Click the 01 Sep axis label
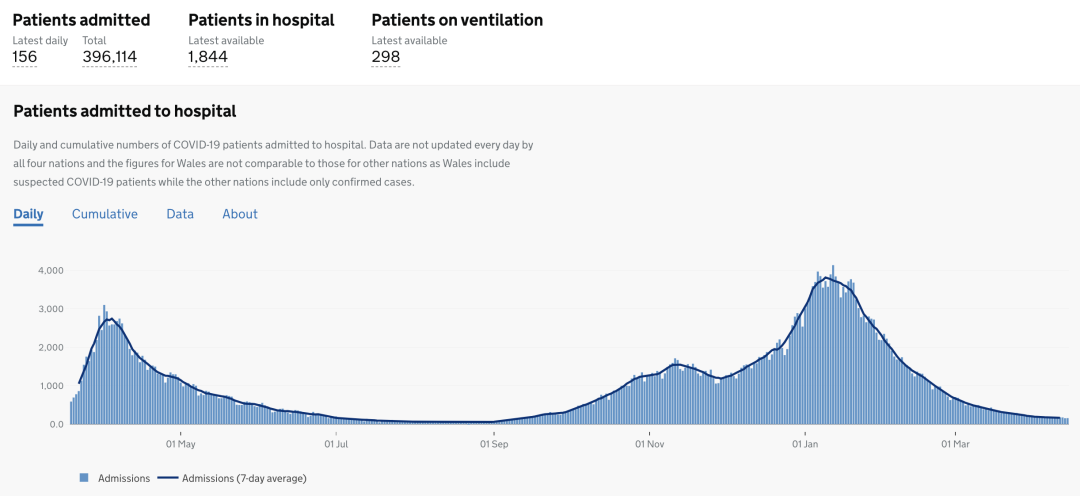Viewport: 1080px width, 496px height. point(493,444)
